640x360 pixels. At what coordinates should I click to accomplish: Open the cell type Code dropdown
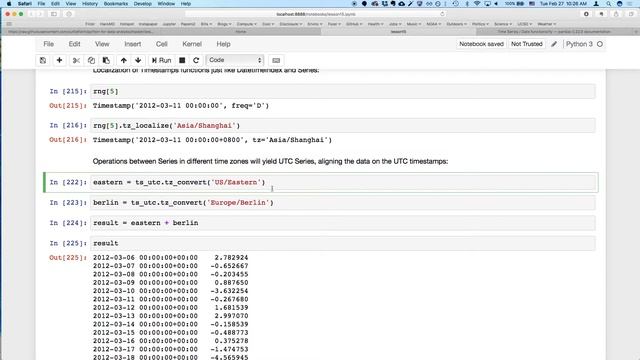(235, 60)
